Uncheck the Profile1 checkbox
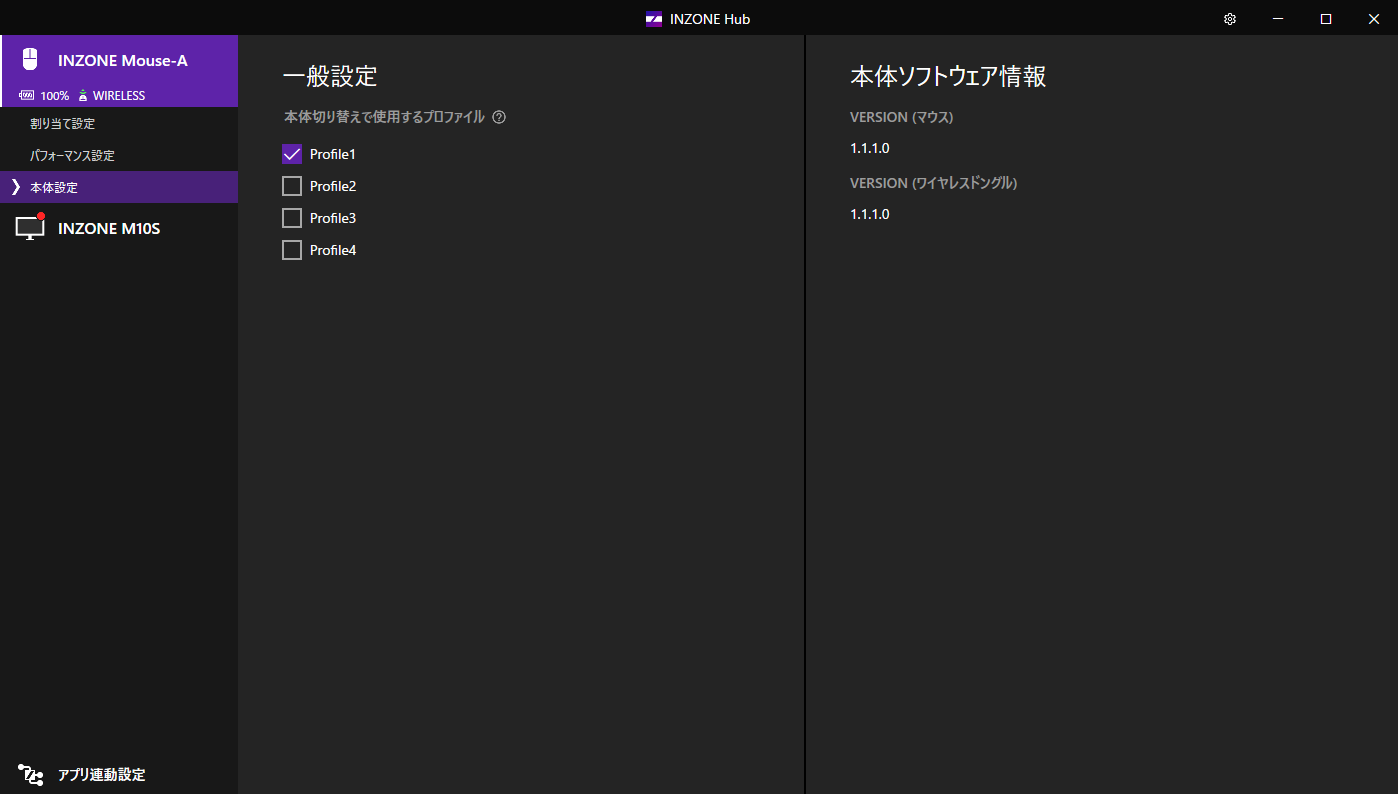Viewport: 1398px width, 794px height. pyautogui.click(x=292, y=154)
